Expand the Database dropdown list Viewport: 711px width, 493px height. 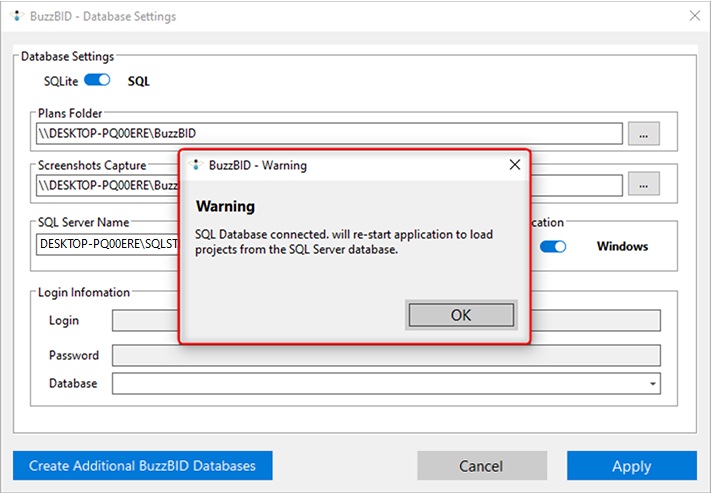(x=653, y=384)
